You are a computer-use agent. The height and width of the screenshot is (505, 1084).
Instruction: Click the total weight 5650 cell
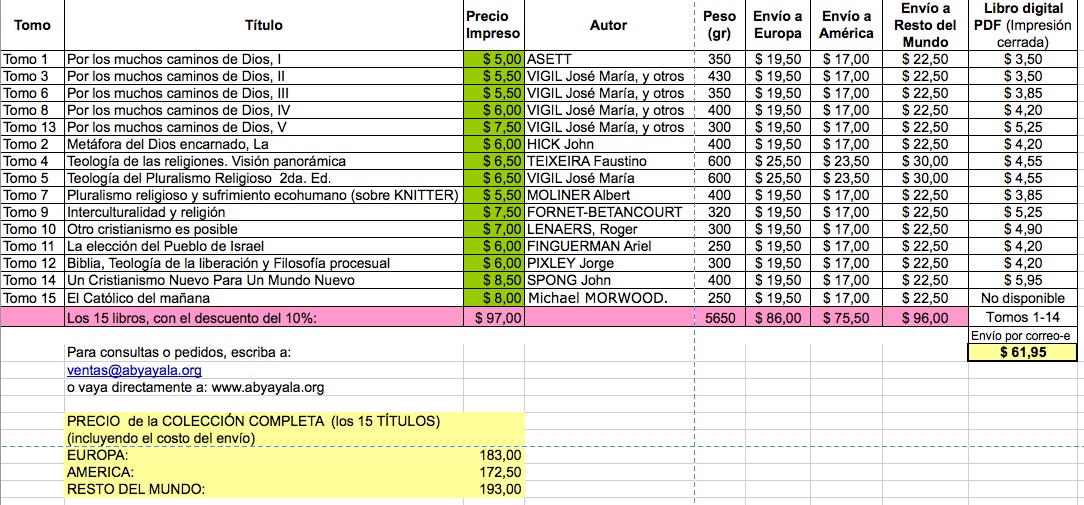tap(718, 318)
